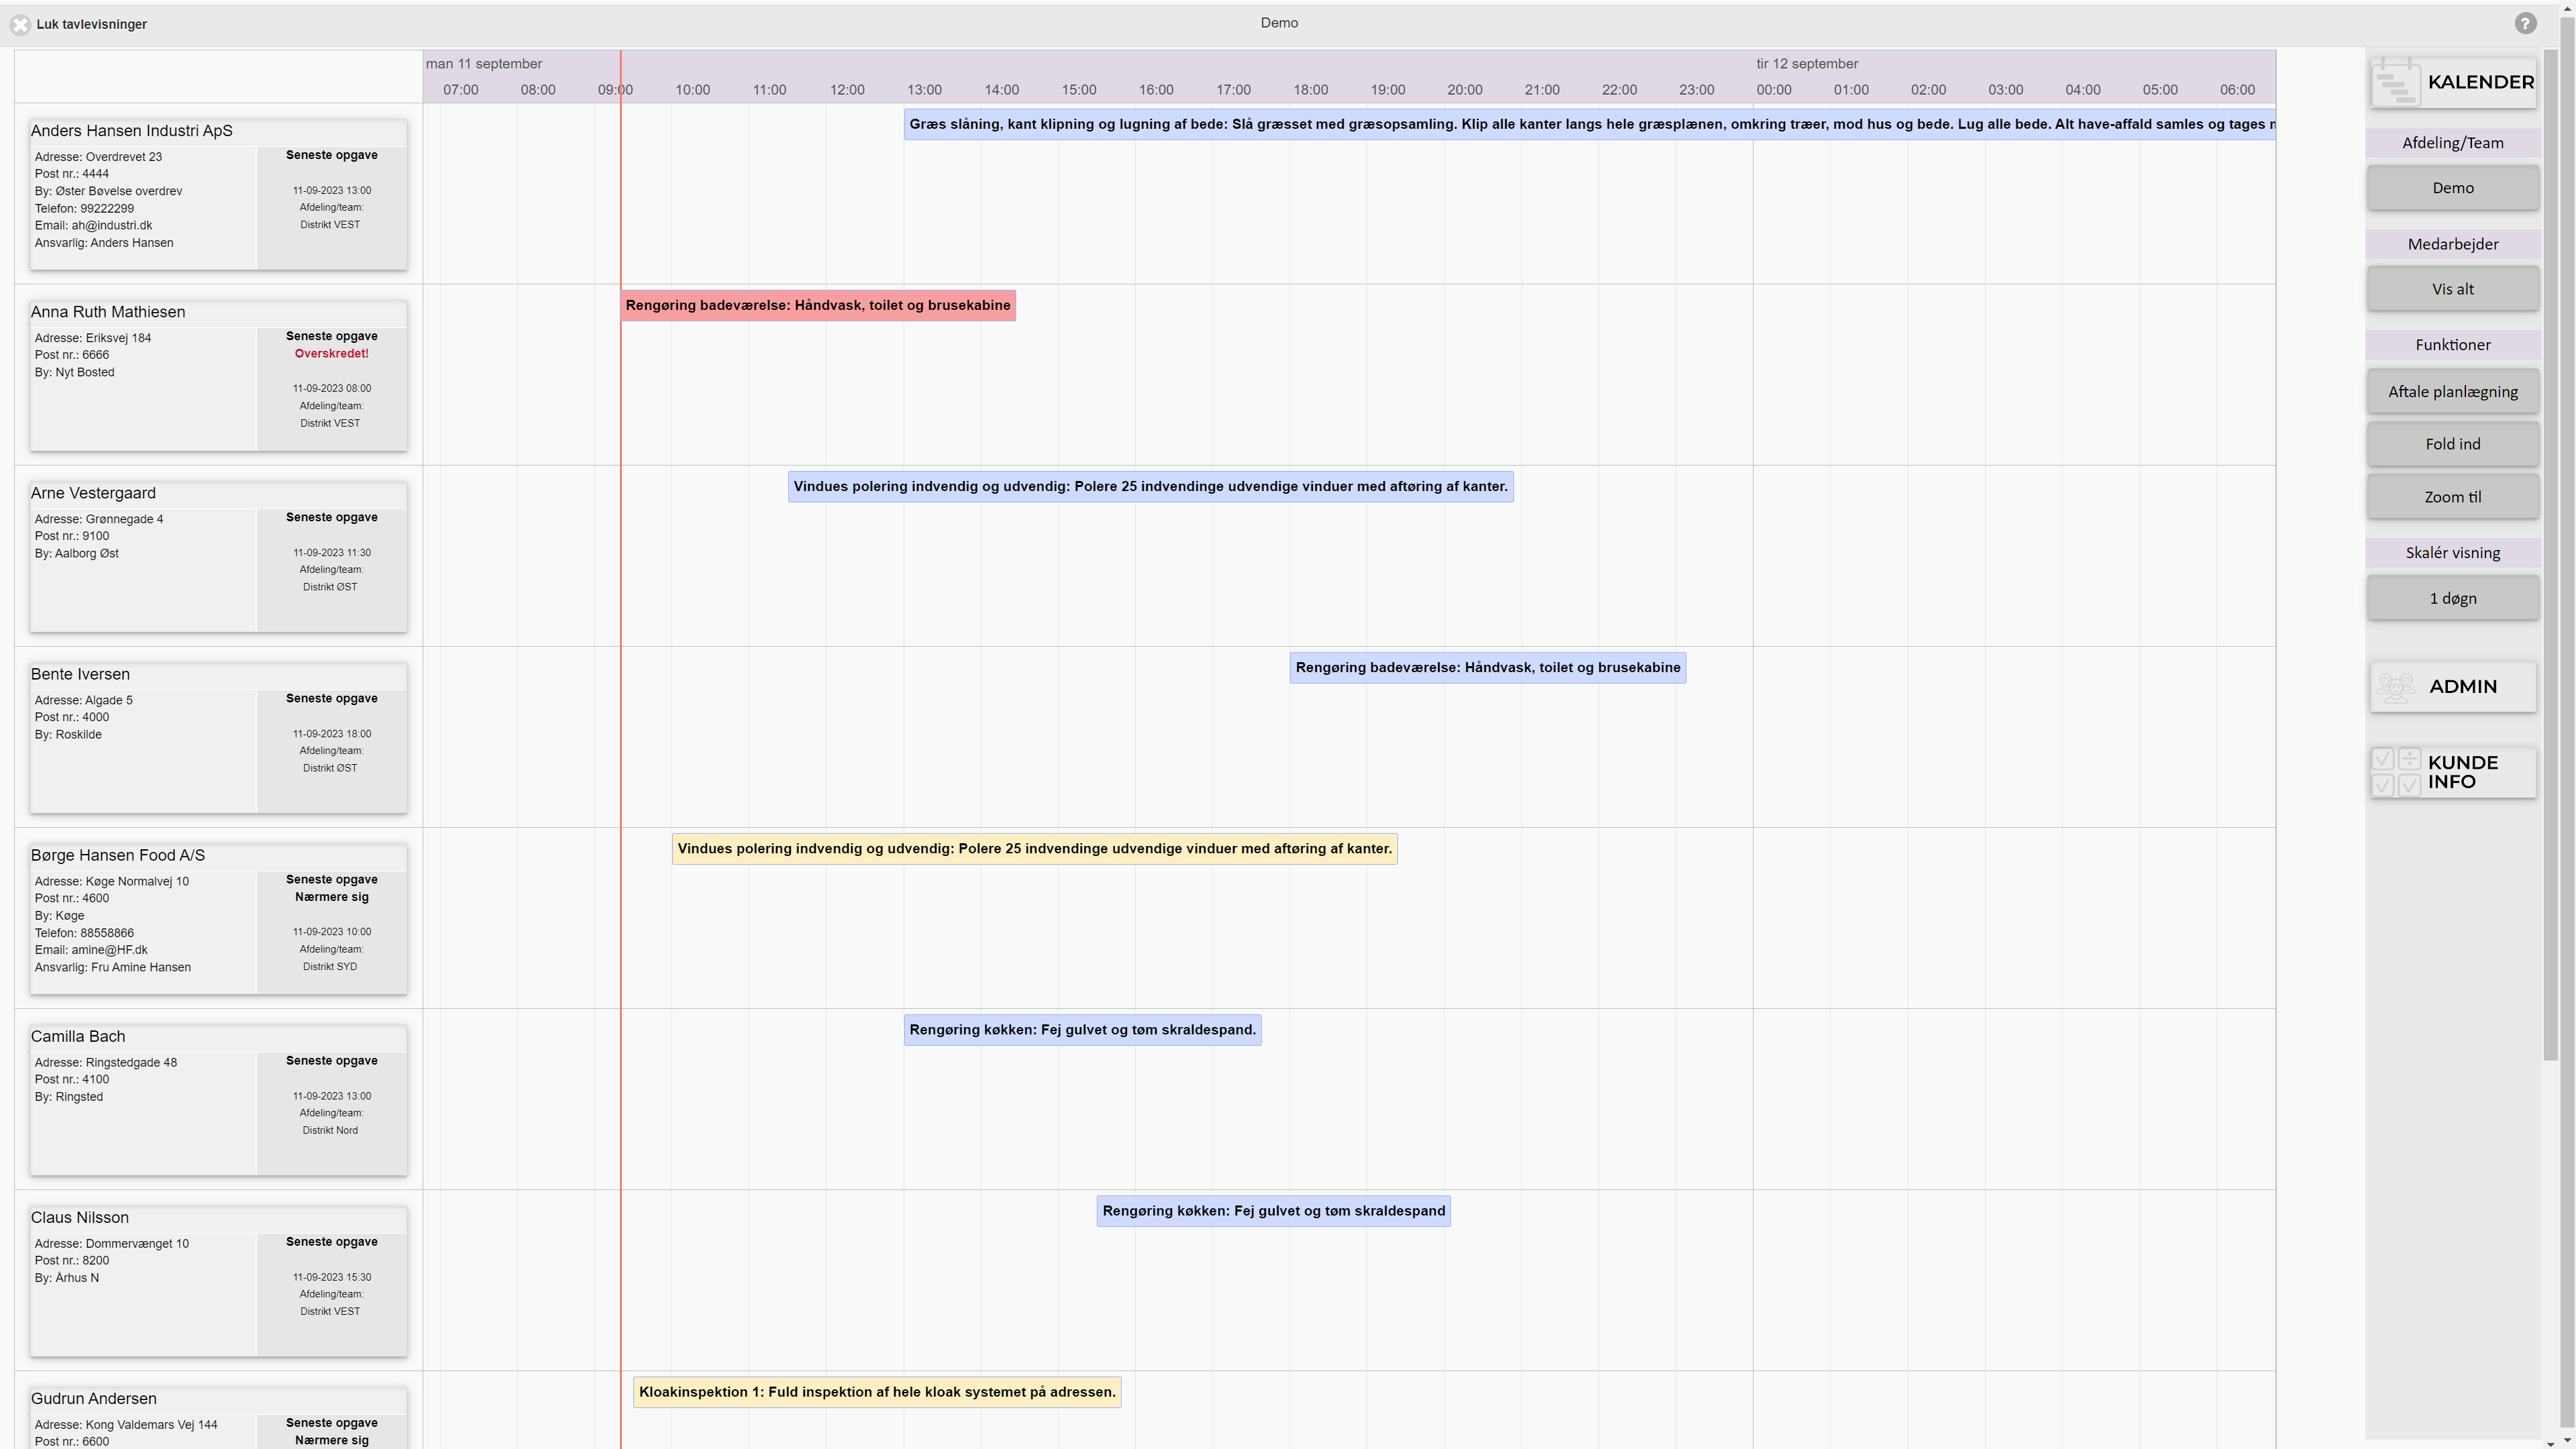The width and height of the screenshot is (2576, 1449).
Task: Click Adresse: Eriksvej 184 text
Action: tap(93, 338)
